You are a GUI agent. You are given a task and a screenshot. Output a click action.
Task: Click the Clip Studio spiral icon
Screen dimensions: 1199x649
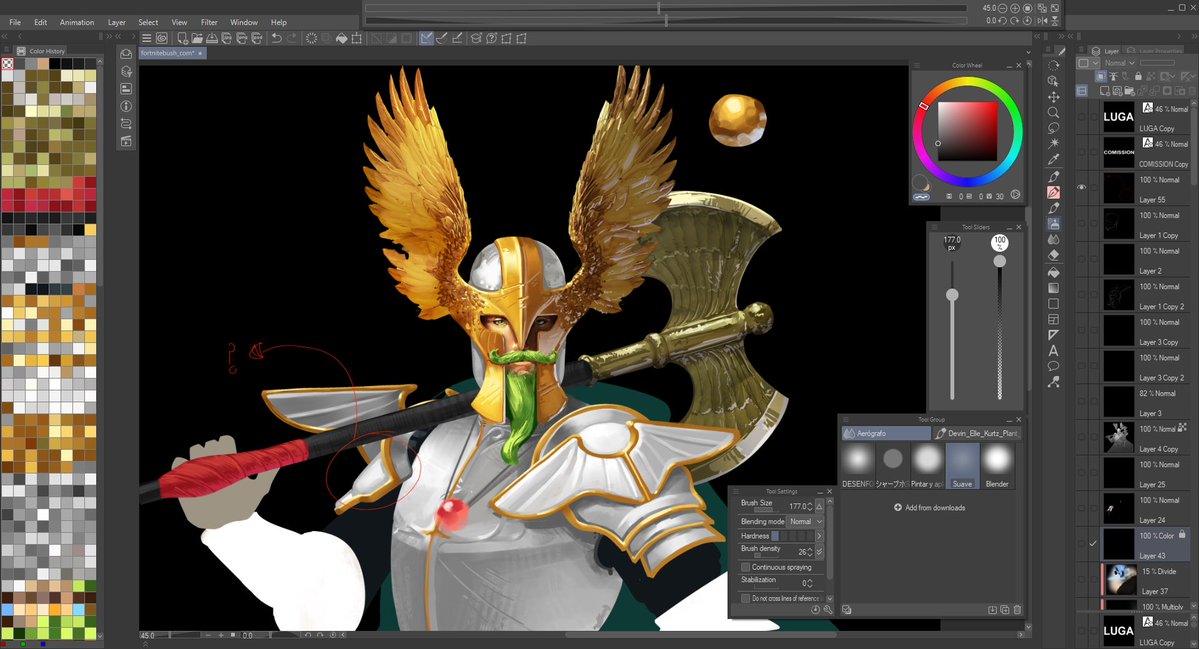161,38
